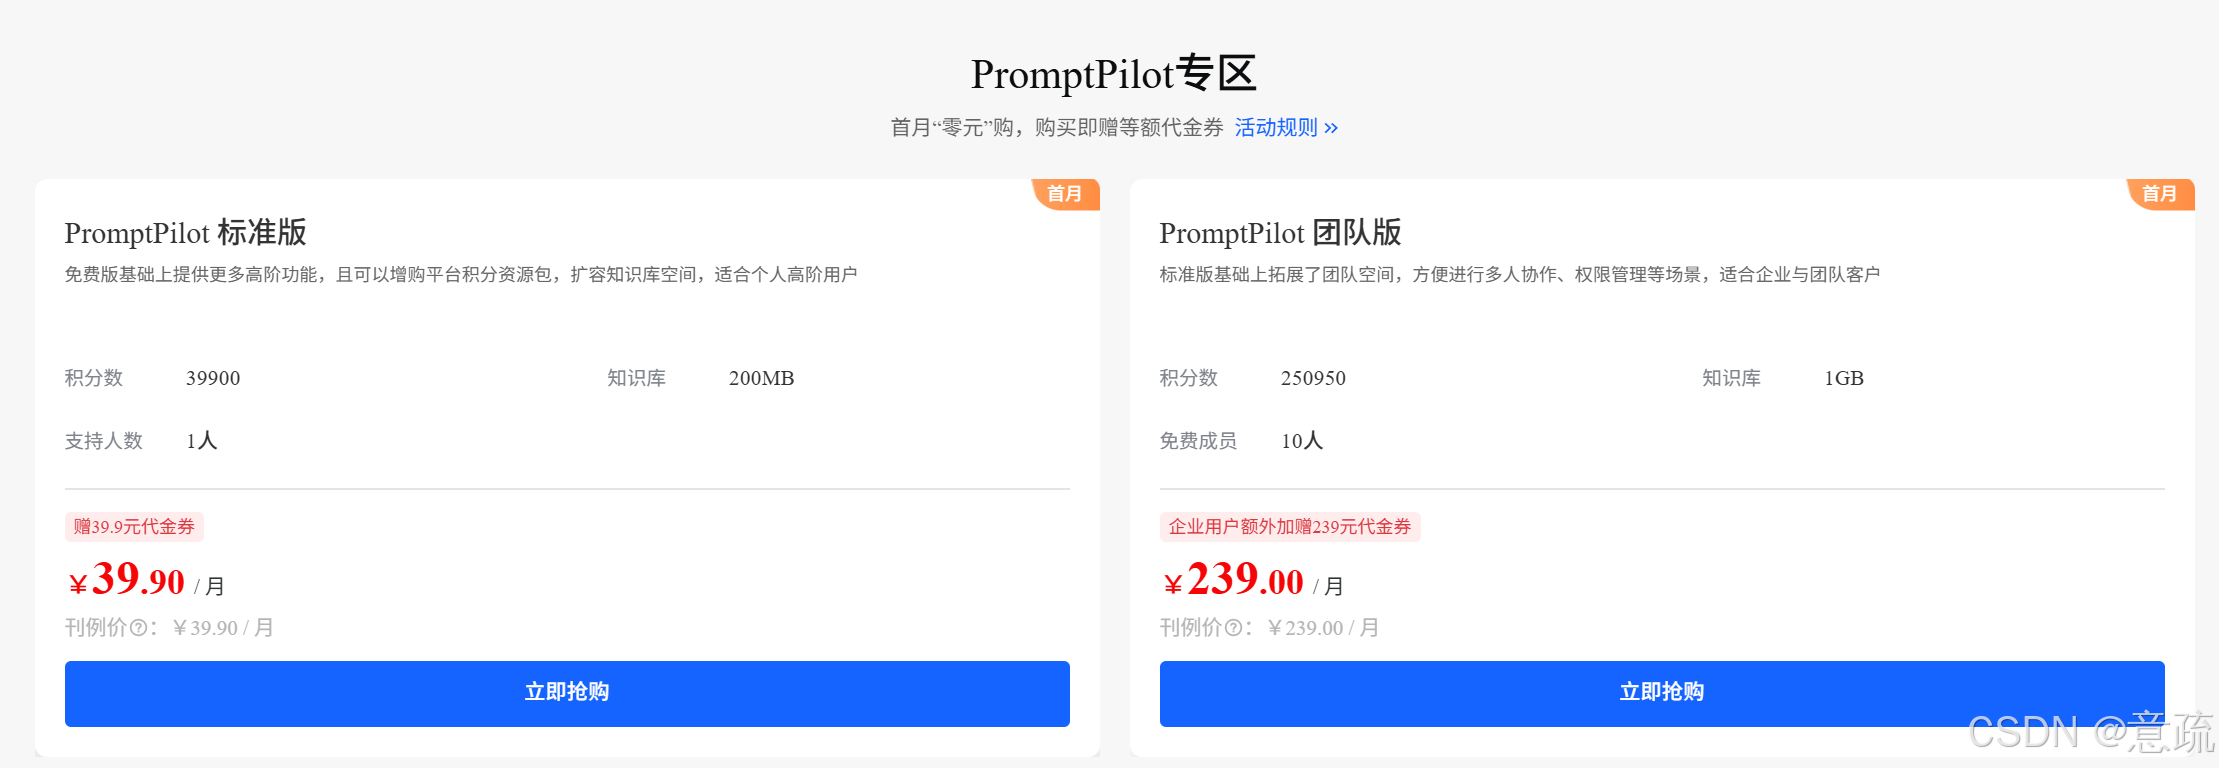Click the 10人 免费成员 value
The width and height of the screenshot is (2219, 768).
click(1302, 441)
